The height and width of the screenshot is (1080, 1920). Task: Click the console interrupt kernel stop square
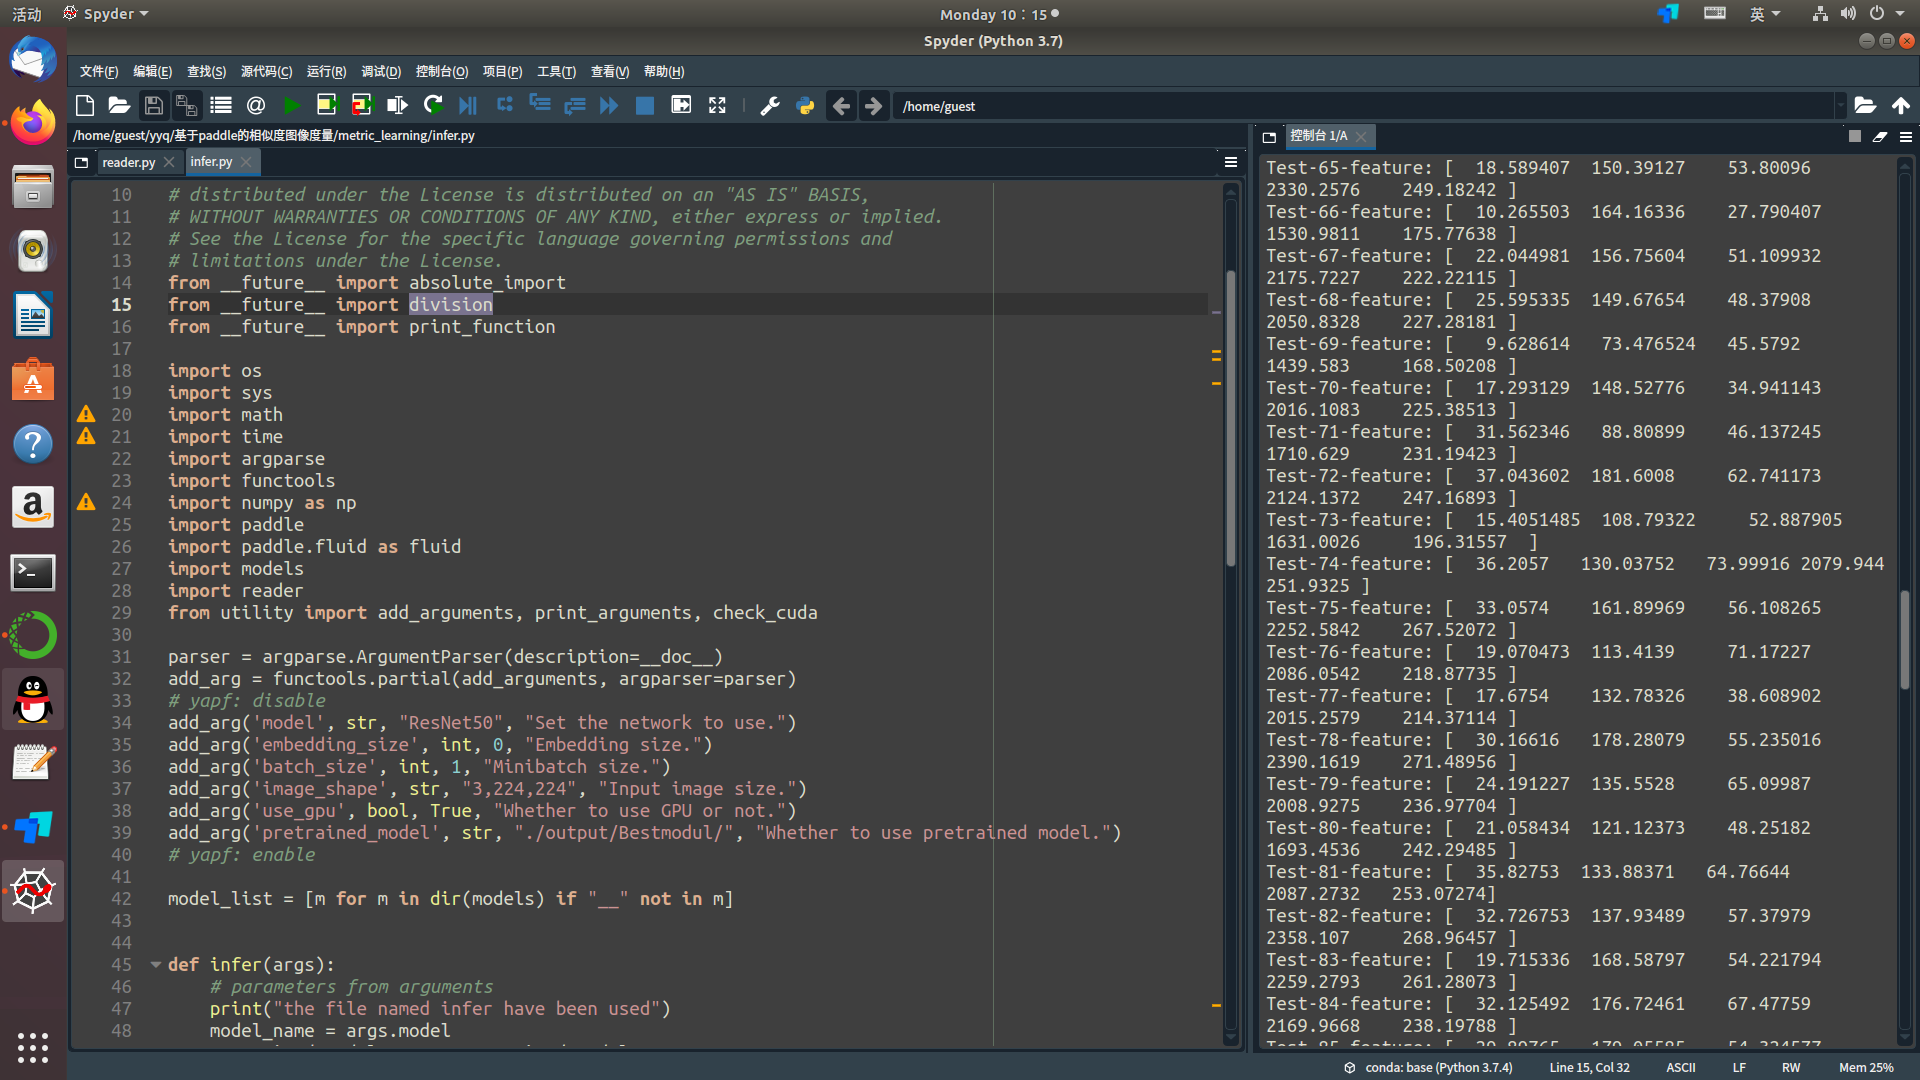tap(1855, 137)
